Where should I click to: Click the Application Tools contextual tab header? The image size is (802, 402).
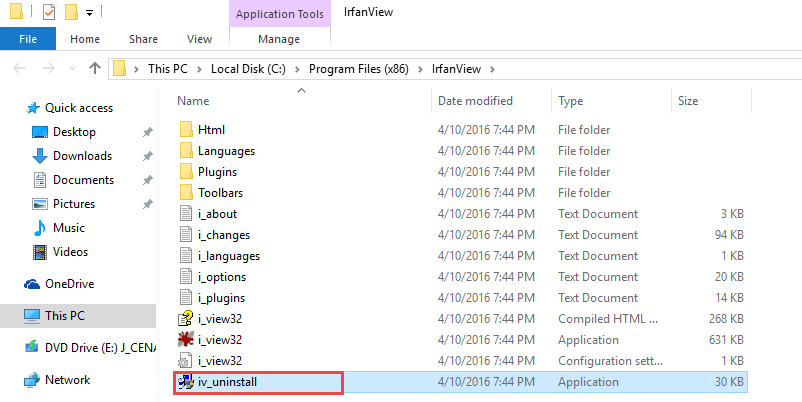tap(280, 14)
